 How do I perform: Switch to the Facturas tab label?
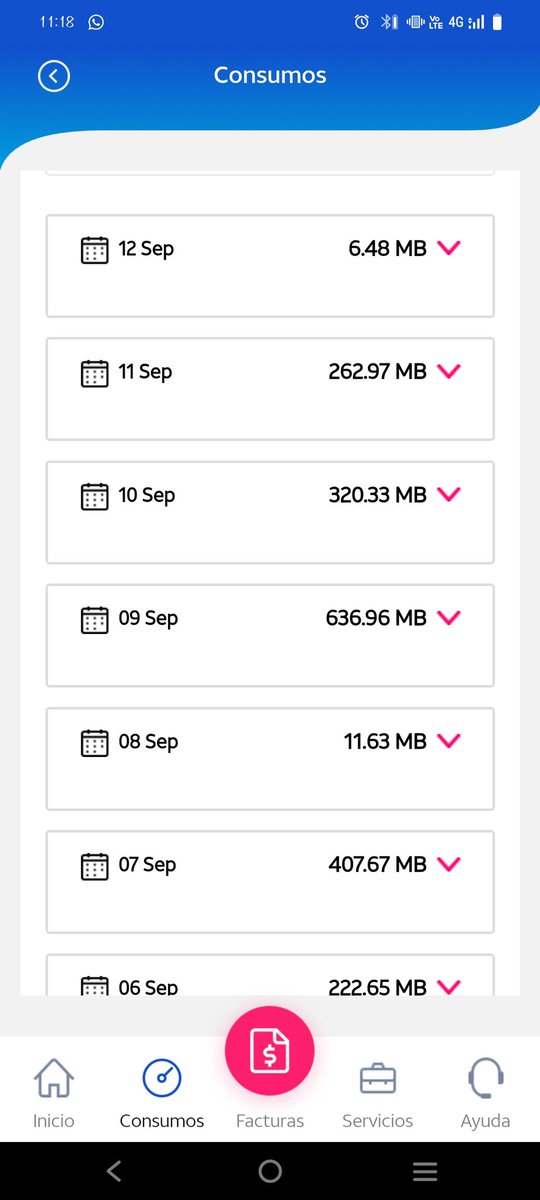270,1121
